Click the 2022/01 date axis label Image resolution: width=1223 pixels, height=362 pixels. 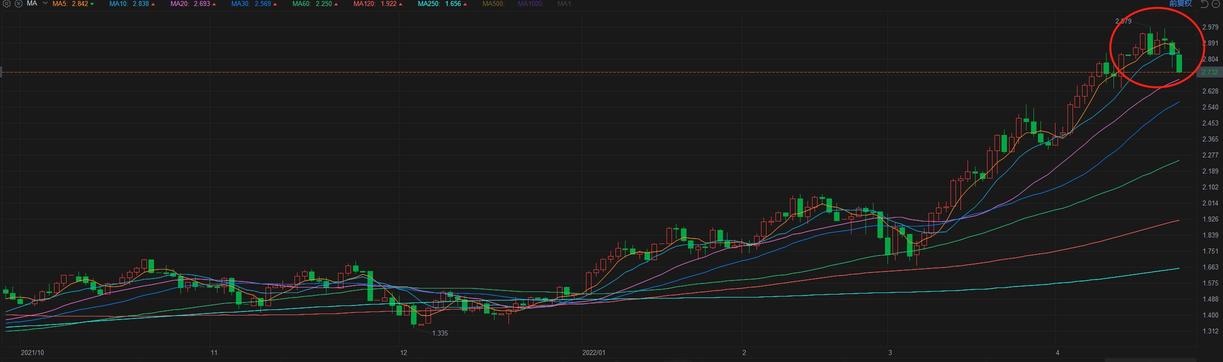click(595, 353)
